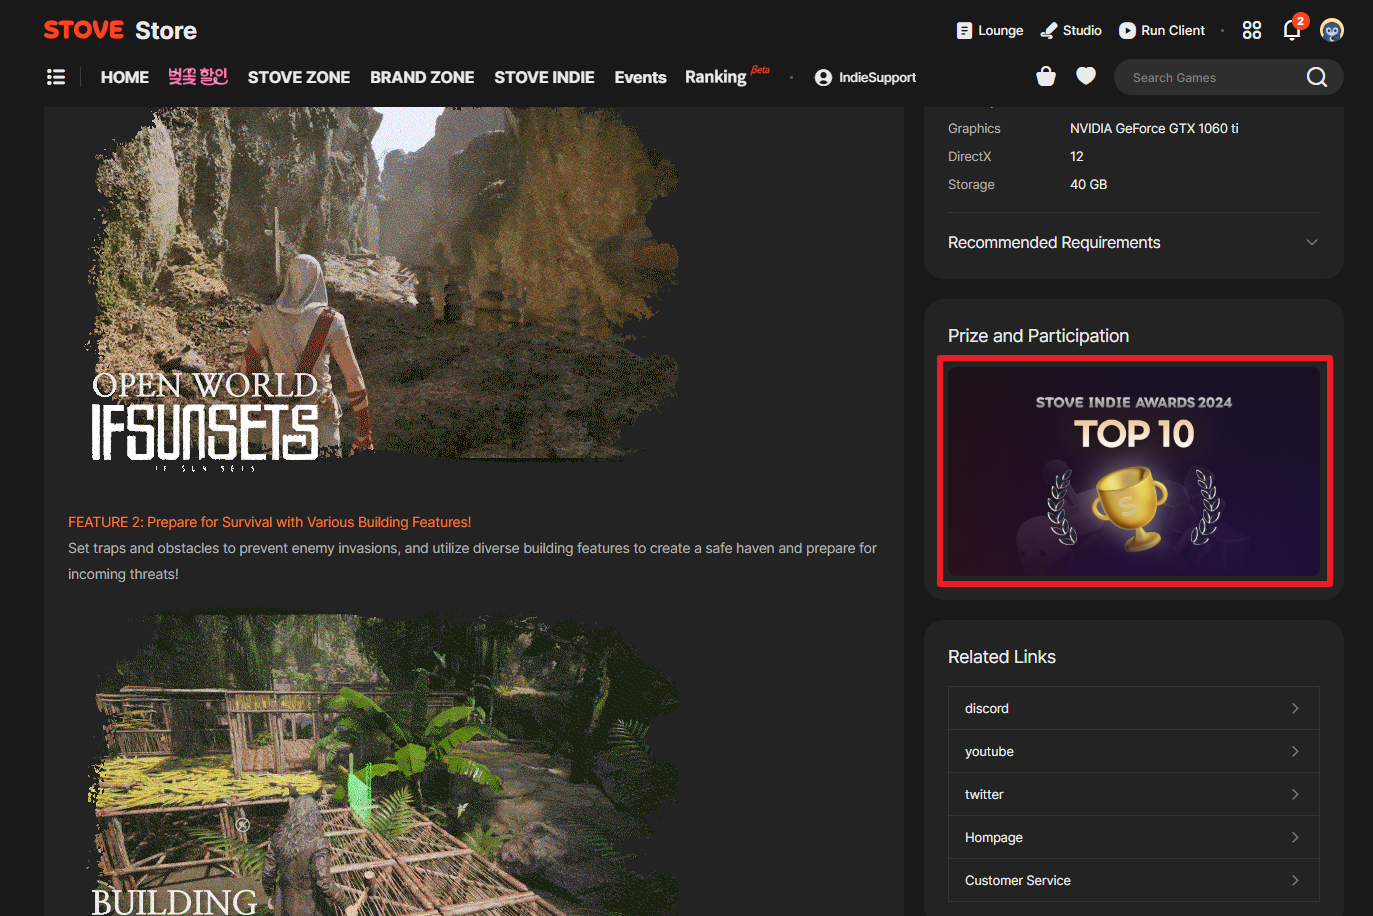Click the Open World Ifsunsets screenshot

(x=384, y=288)
